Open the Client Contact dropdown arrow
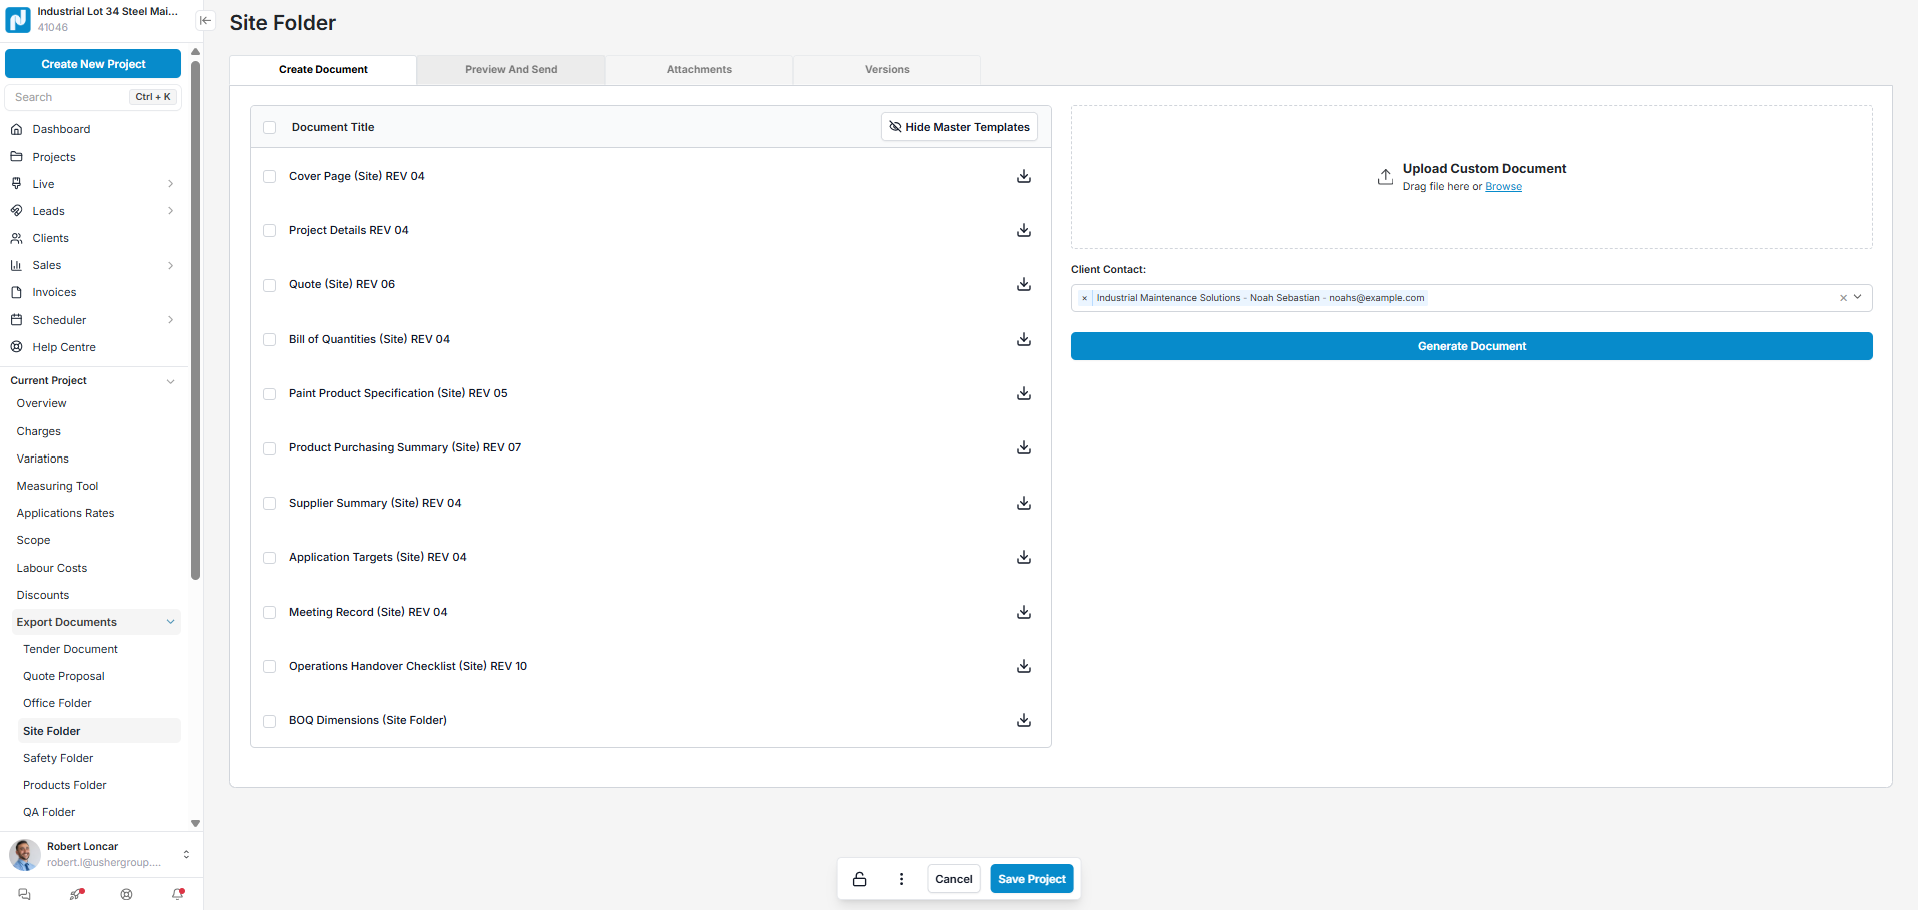1918x910 pixels. pos(1858,297)
